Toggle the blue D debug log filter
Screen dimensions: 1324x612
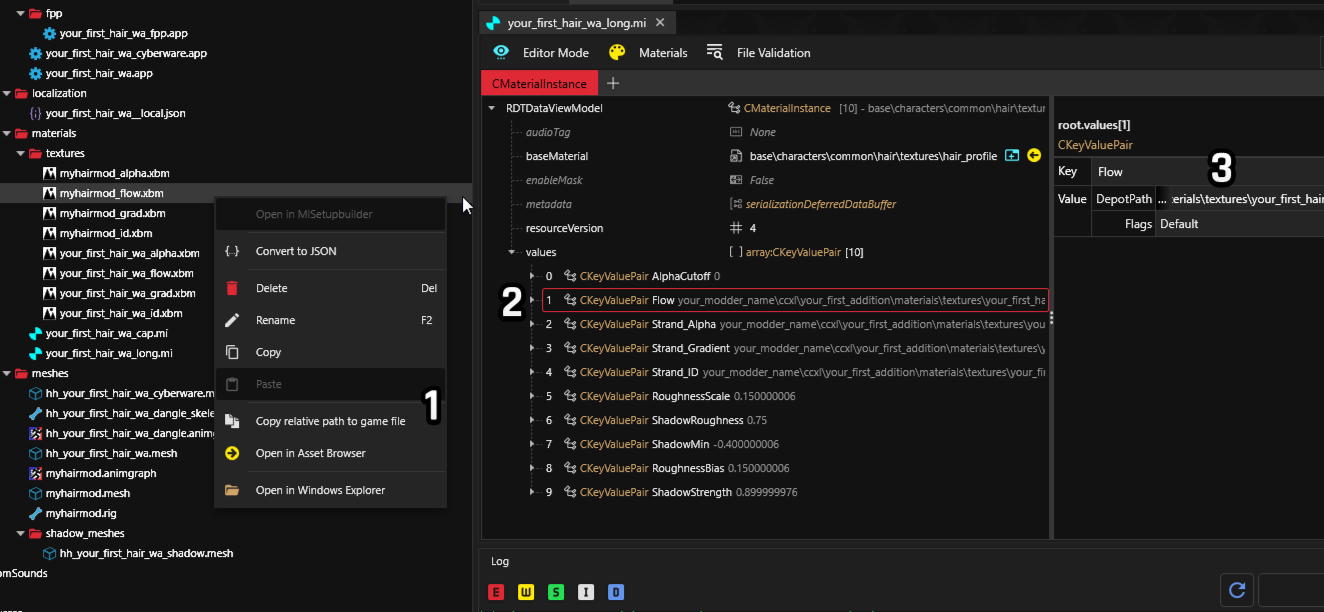616,592
